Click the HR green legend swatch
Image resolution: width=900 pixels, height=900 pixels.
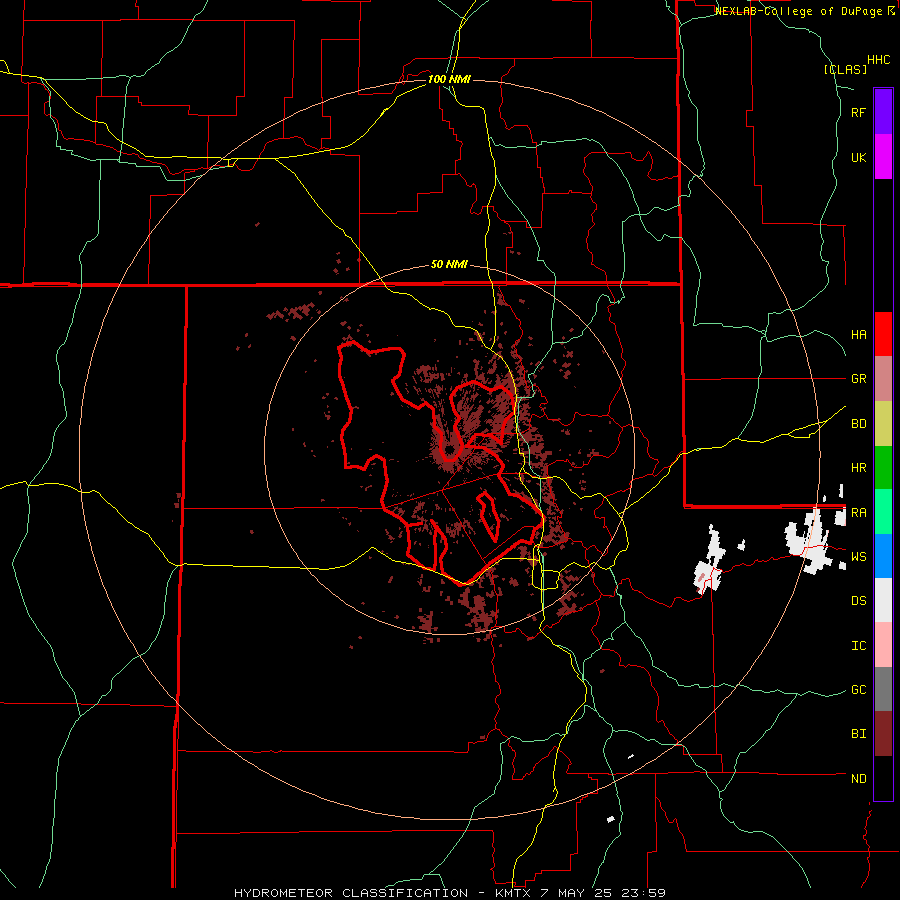[x=883, y=468]
